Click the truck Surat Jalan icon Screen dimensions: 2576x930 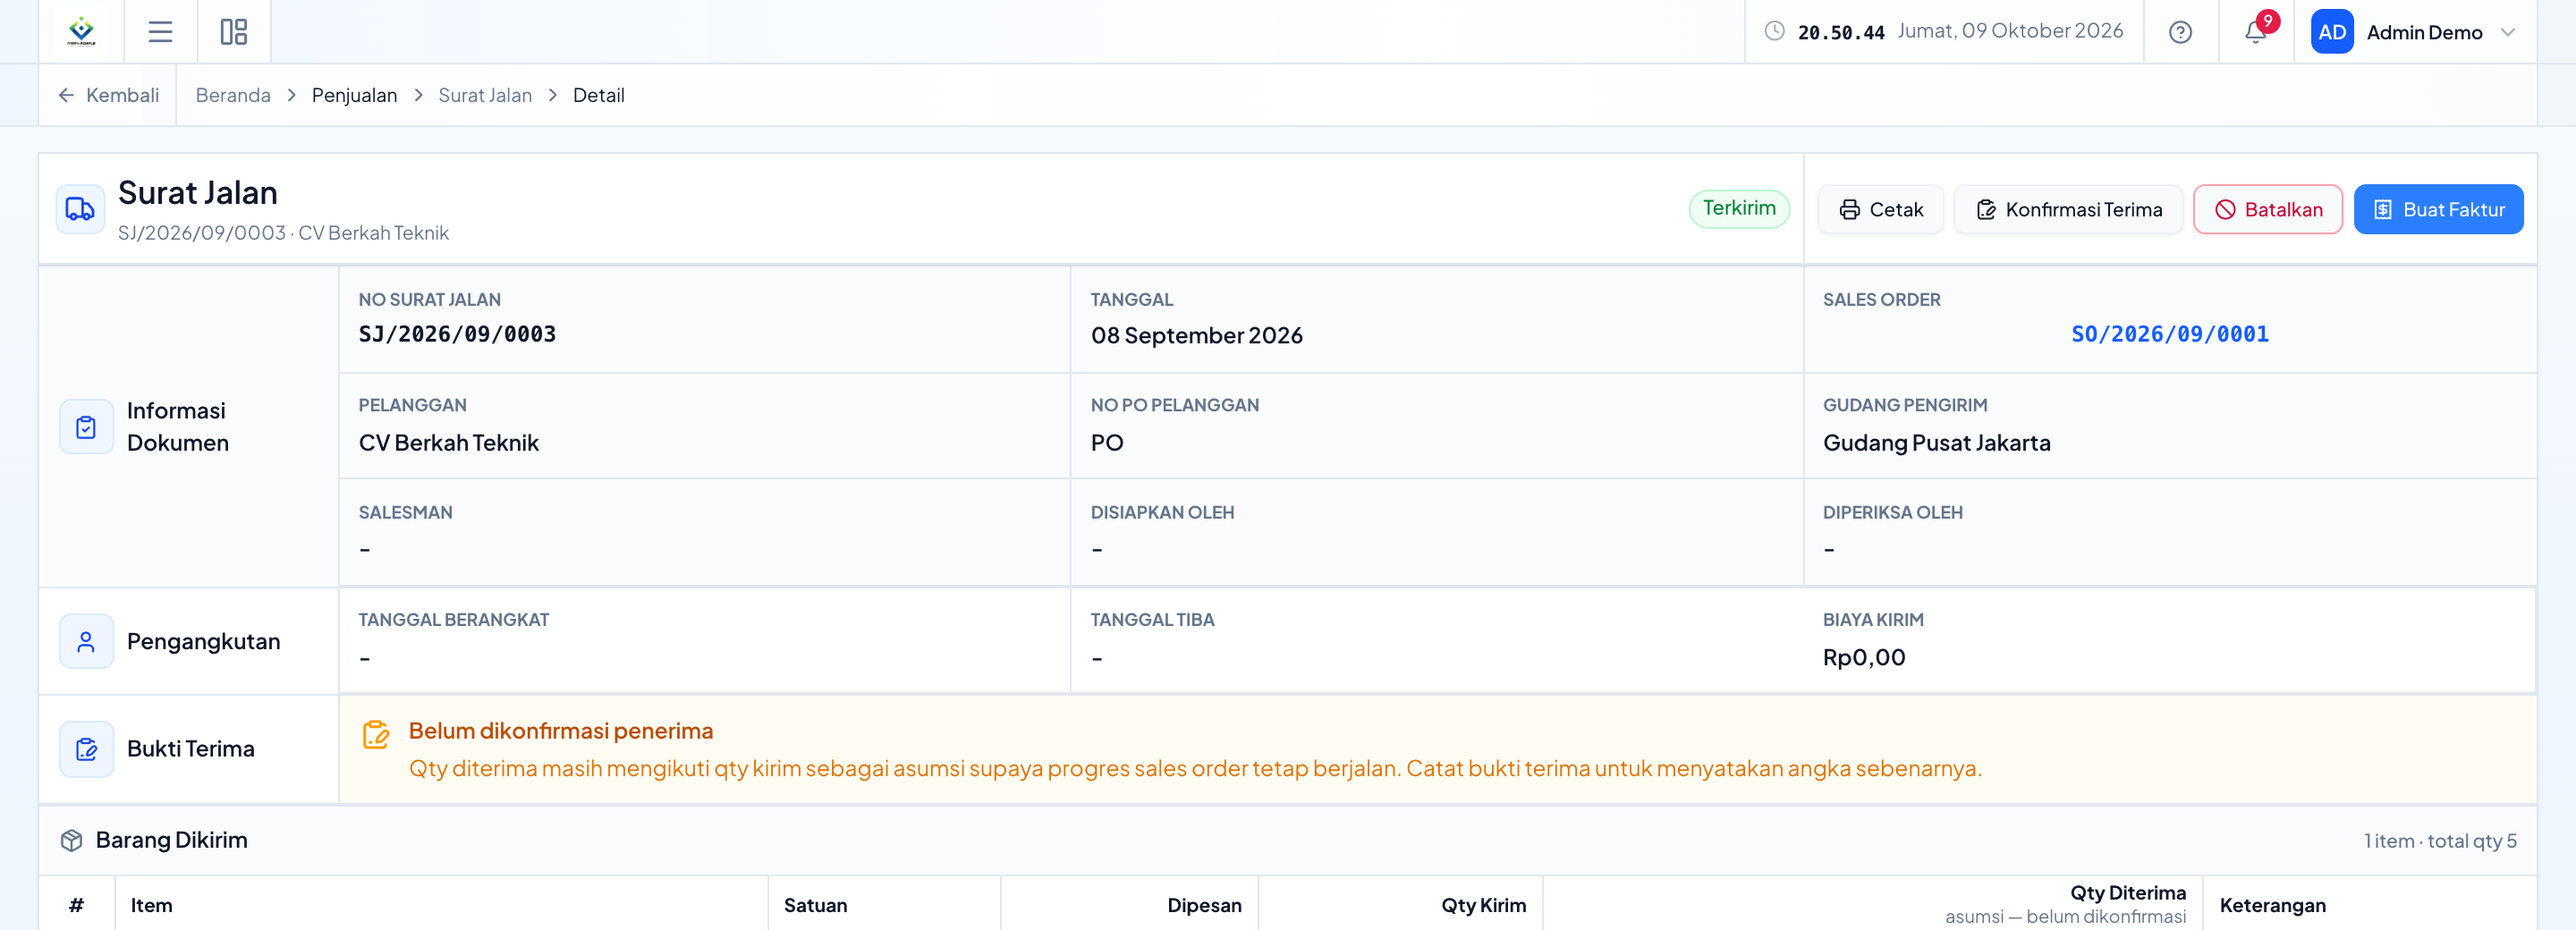[80, 209]
